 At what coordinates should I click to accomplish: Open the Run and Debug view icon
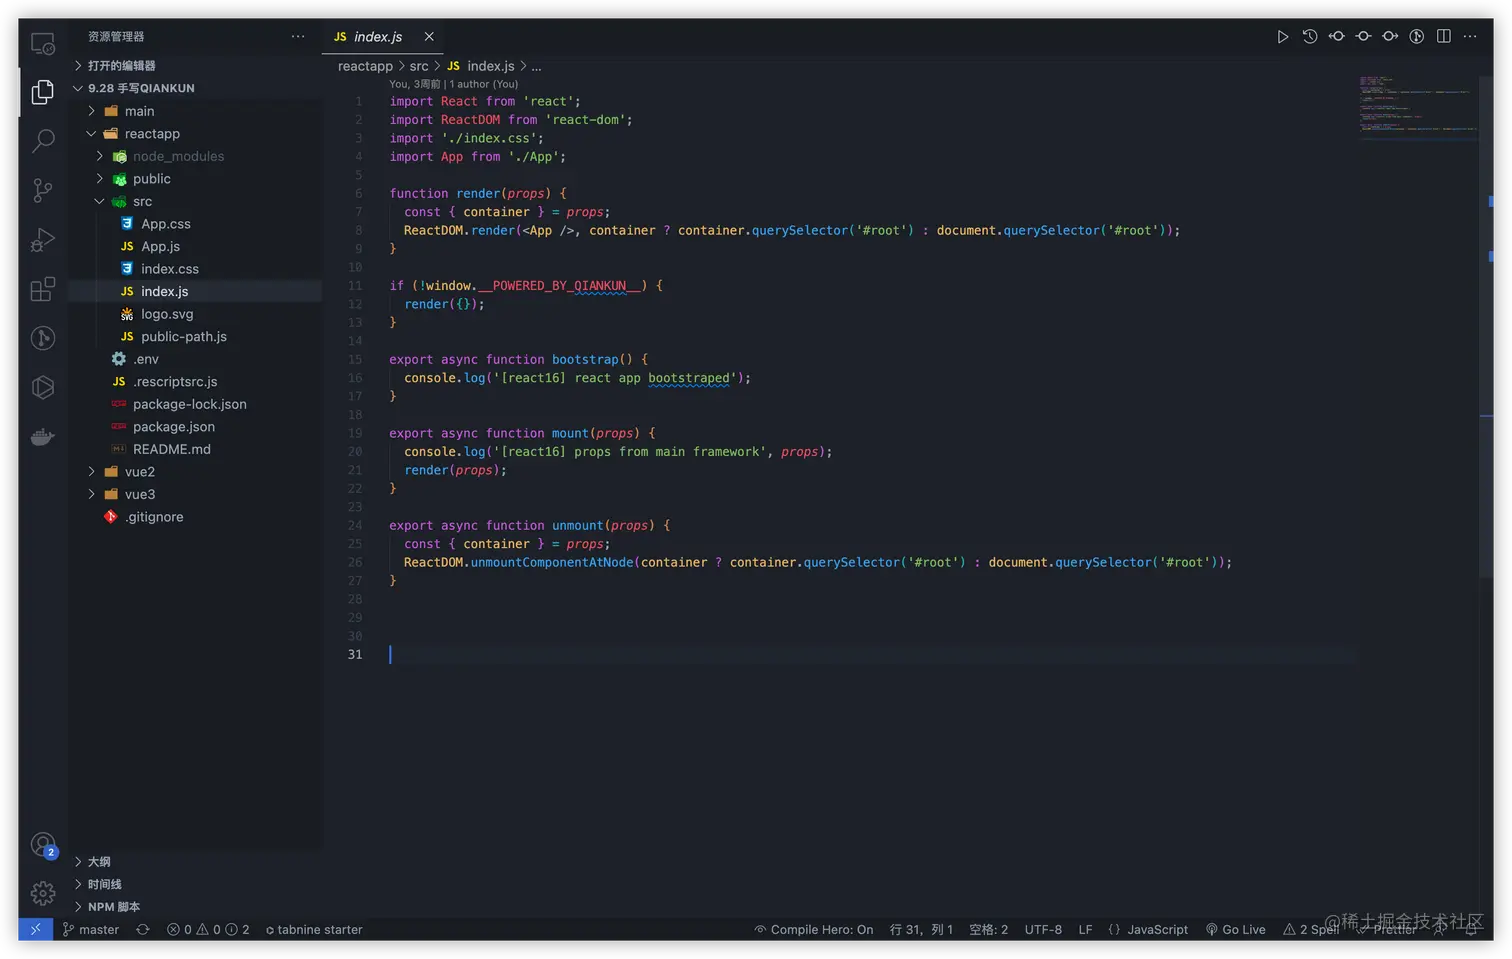(x=42, y=240)
